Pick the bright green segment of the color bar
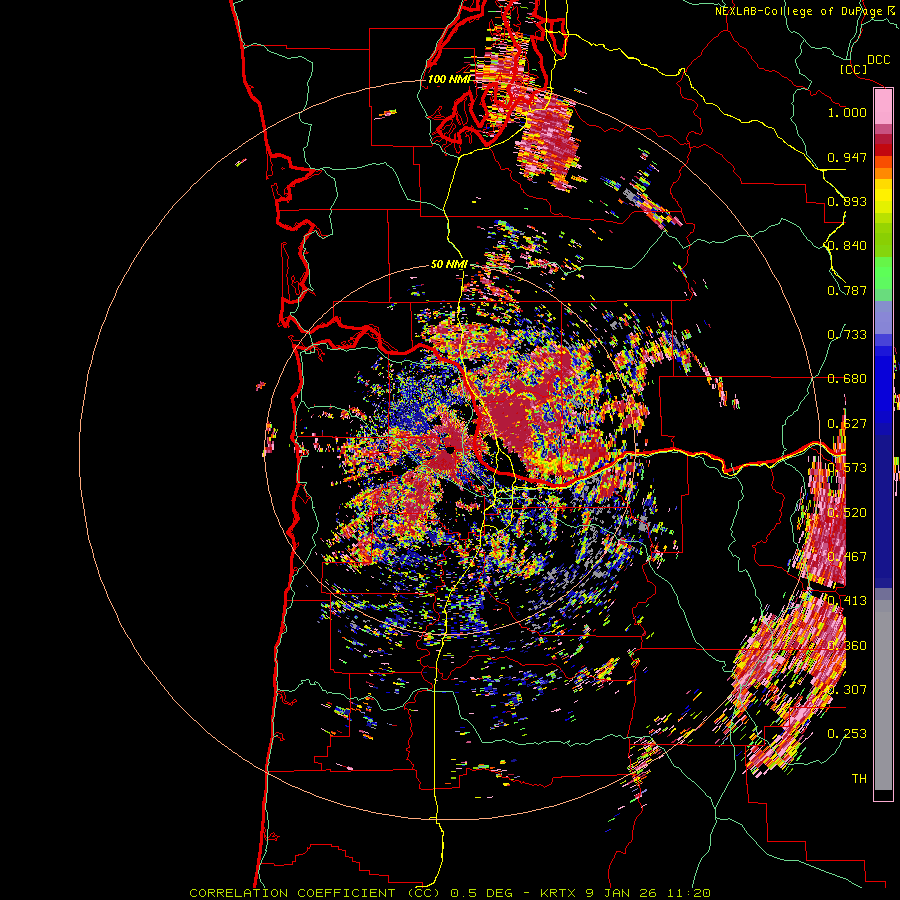The height and width of the screenshot is (900, 900). pos(883,273)
